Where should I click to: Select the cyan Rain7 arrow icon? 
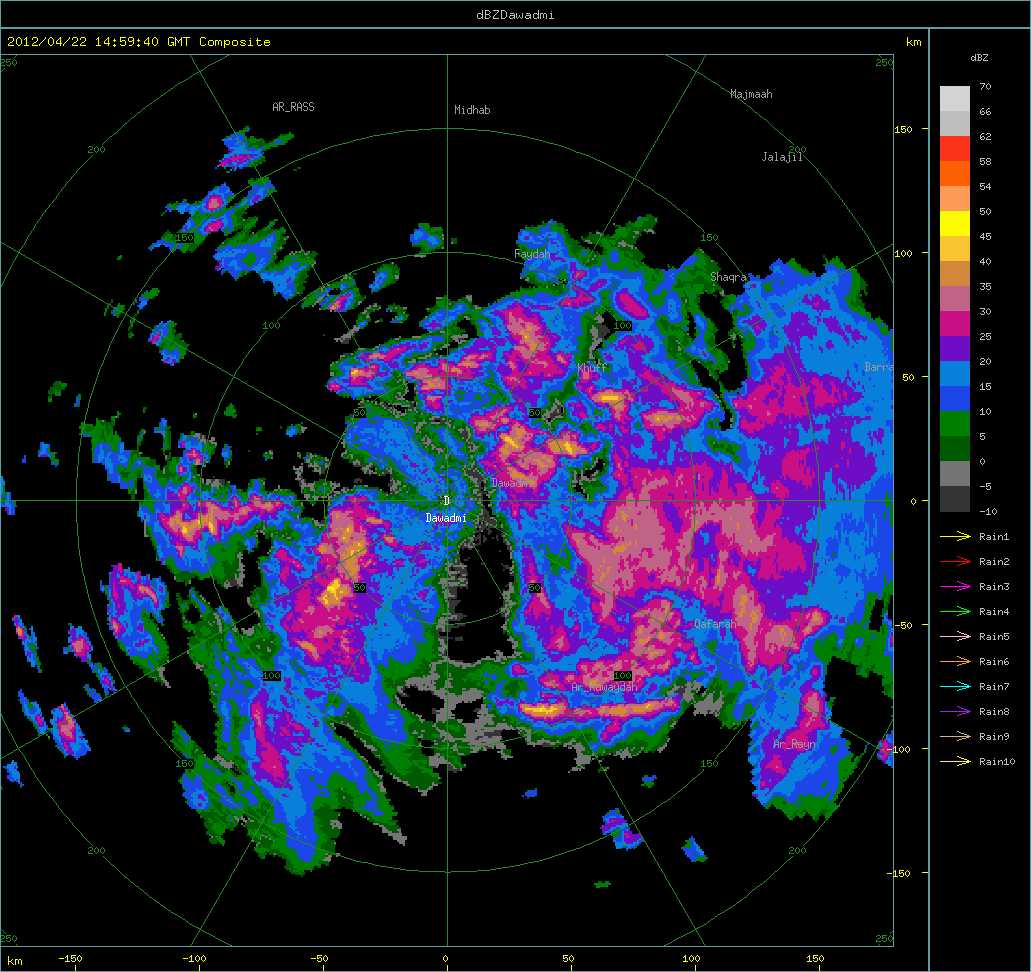tap(955, 687)
